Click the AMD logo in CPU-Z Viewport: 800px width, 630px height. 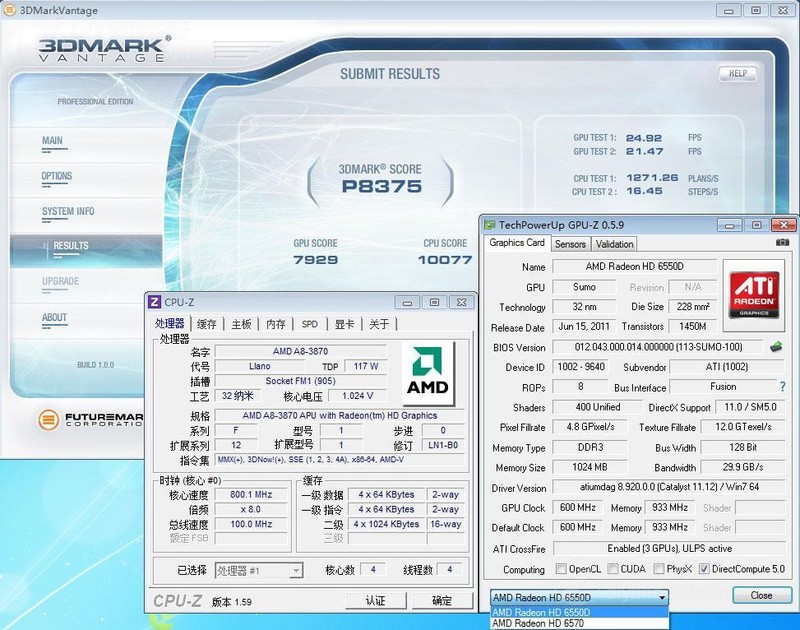(428, 373)
